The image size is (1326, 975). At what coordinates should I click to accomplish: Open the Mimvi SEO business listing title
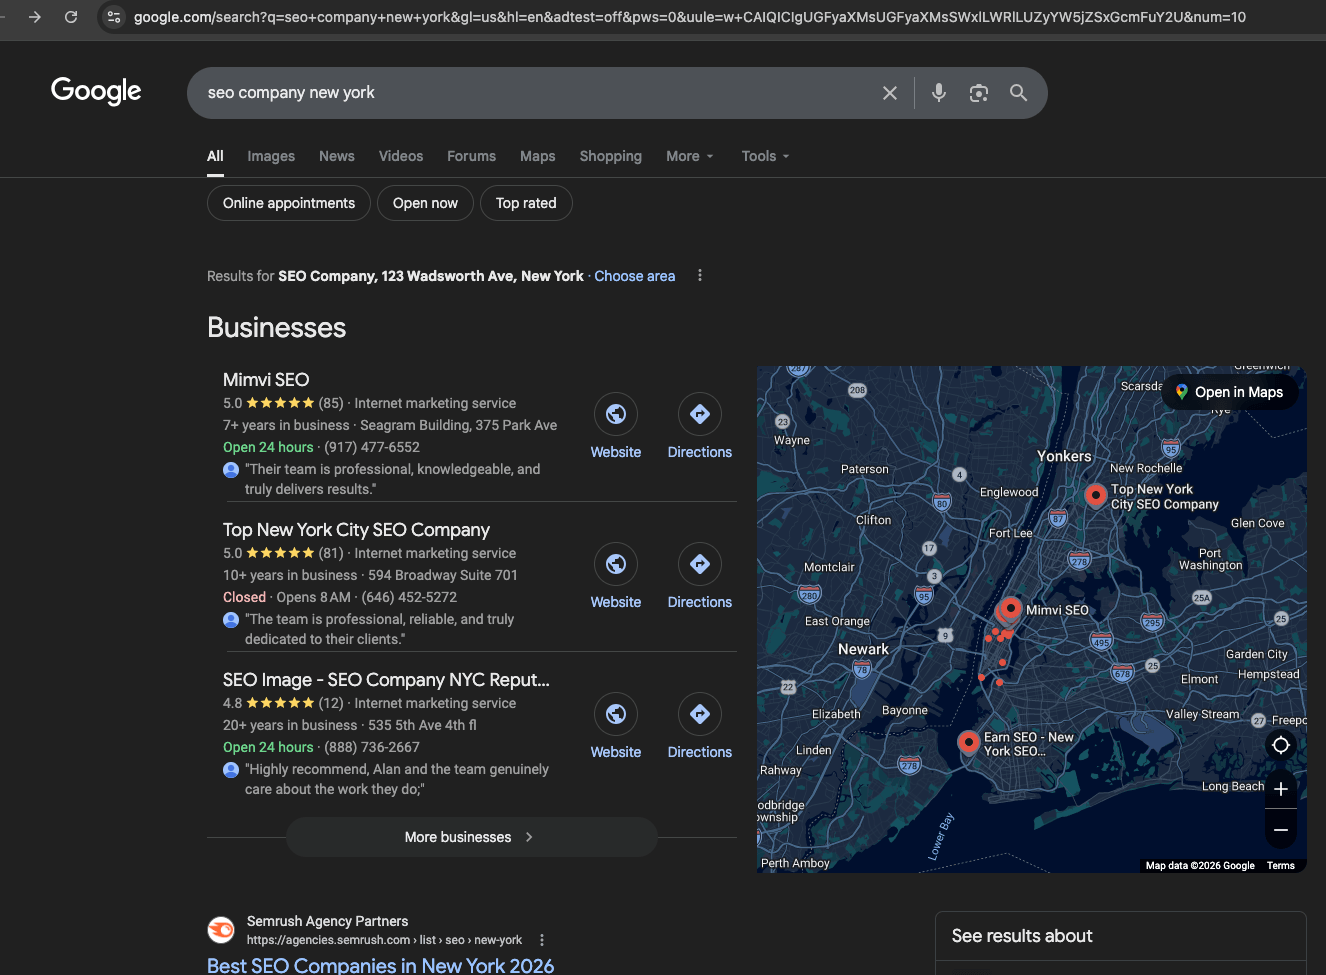266,380
